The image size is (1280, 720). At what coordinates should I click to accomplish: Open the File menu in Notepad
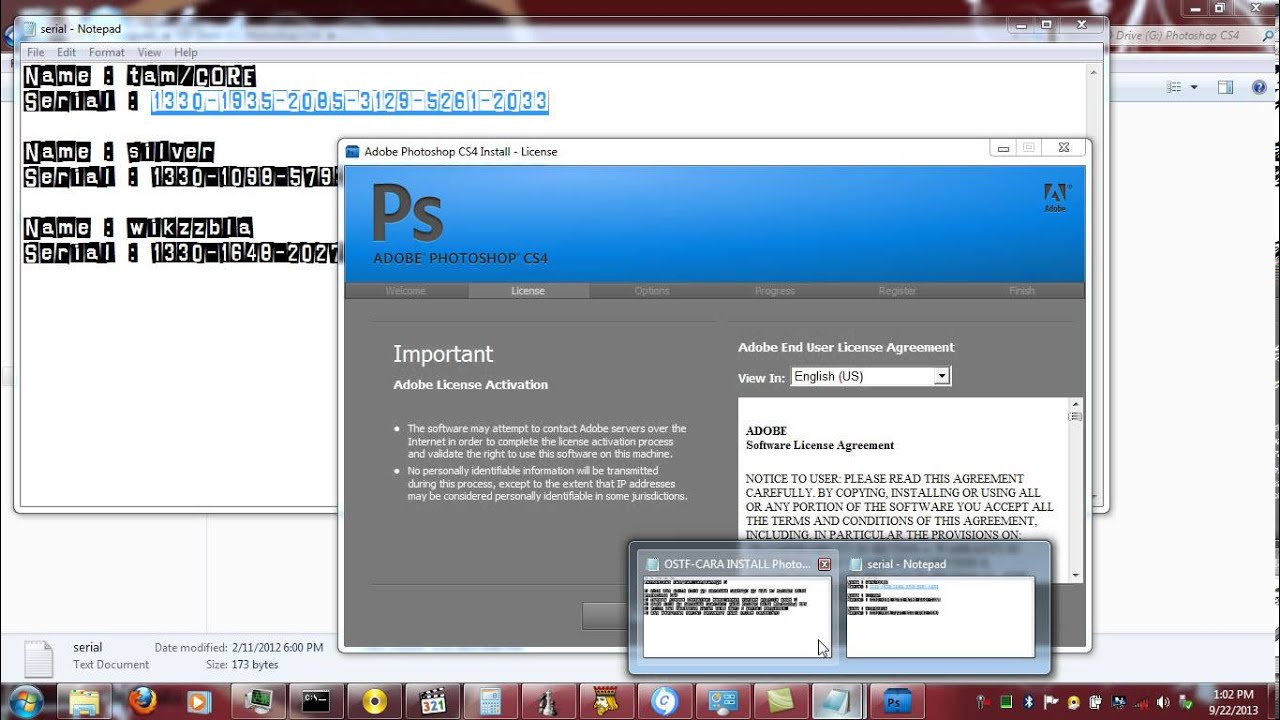pyautogui.click(x=35, y=52)
